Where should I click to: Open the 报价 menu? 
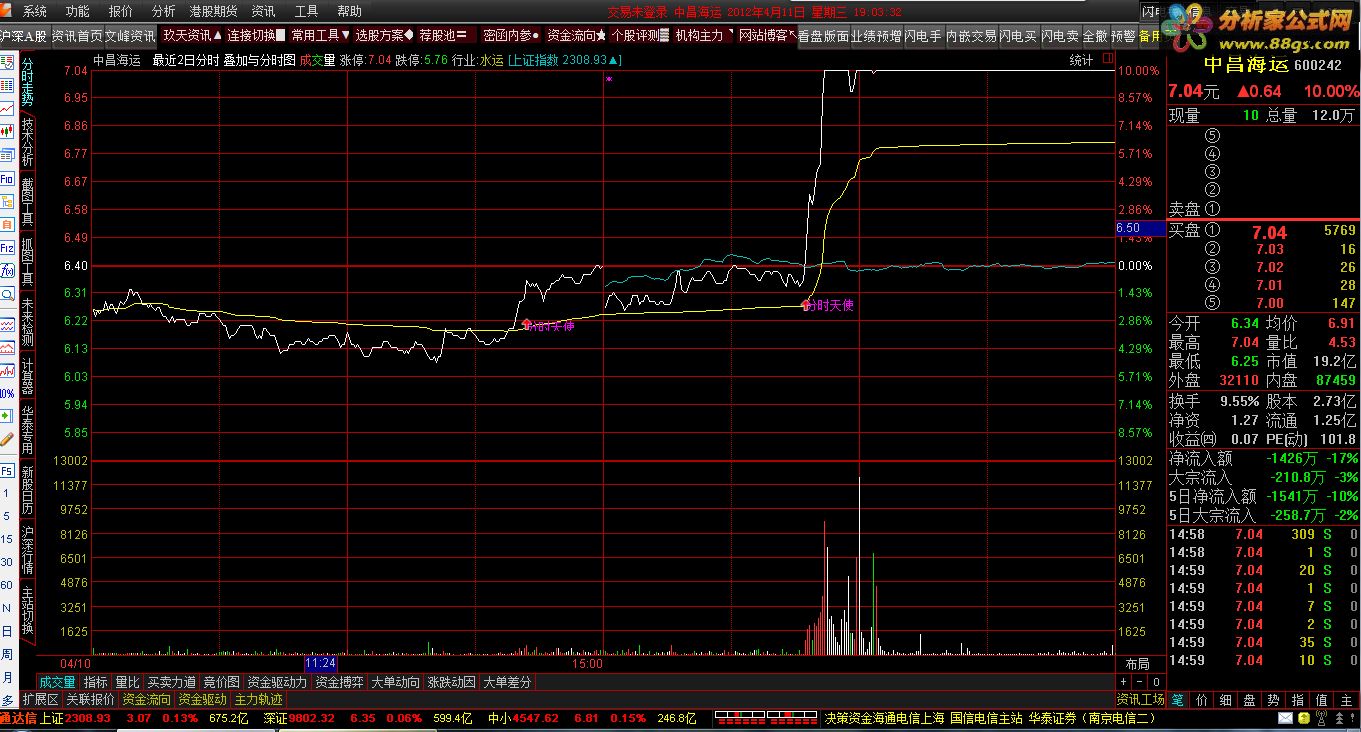tap(120, 11)
